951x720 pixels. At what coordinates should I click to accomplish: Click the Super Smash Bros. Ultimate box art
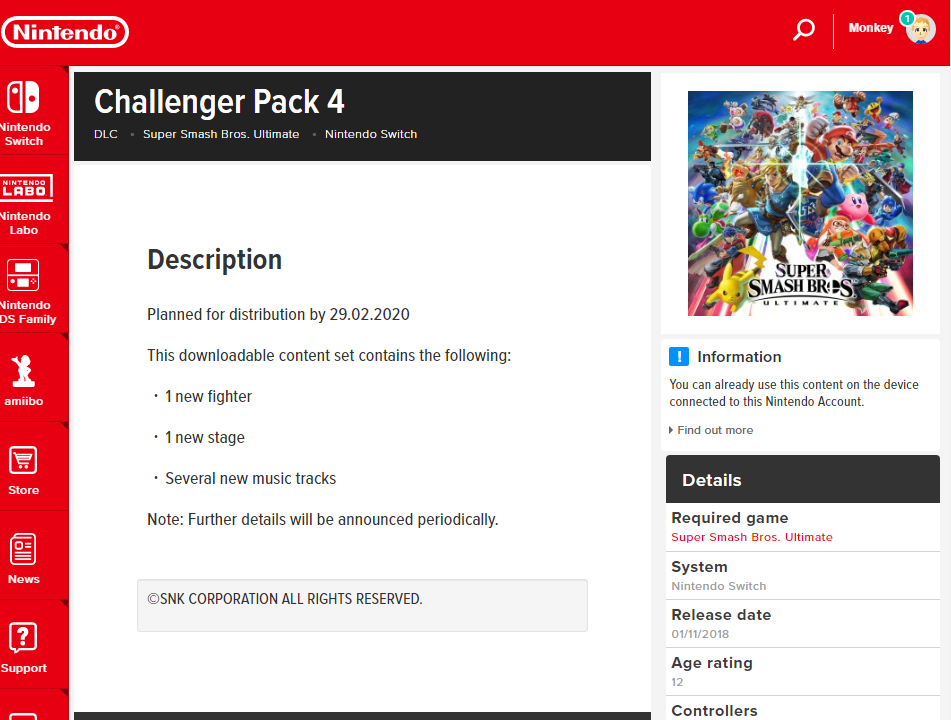tap(800, 203)
